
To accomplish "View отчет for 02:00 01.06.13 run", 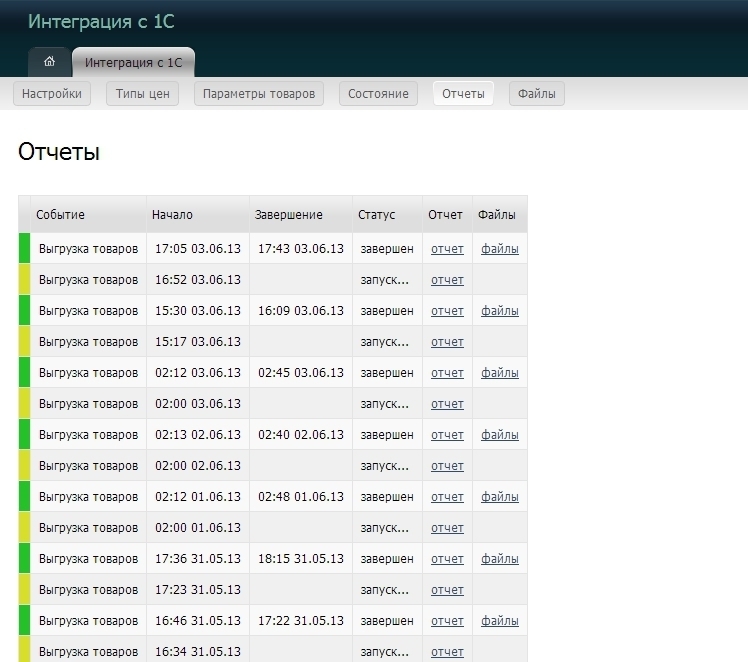I will [x=447, y=528].
